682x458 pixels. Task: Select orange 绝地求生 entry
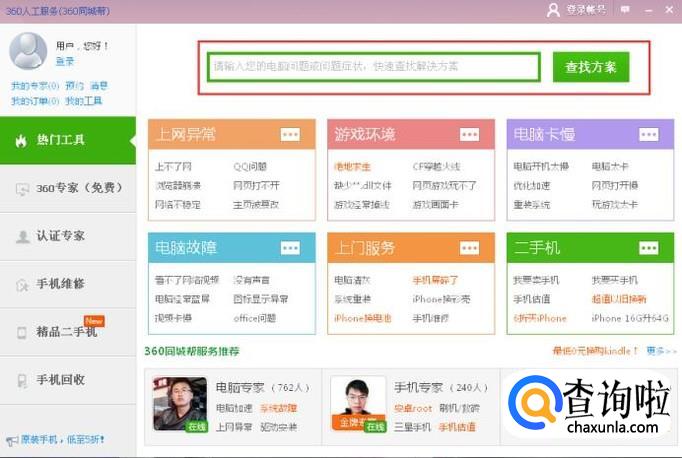[x=352, y=167]
